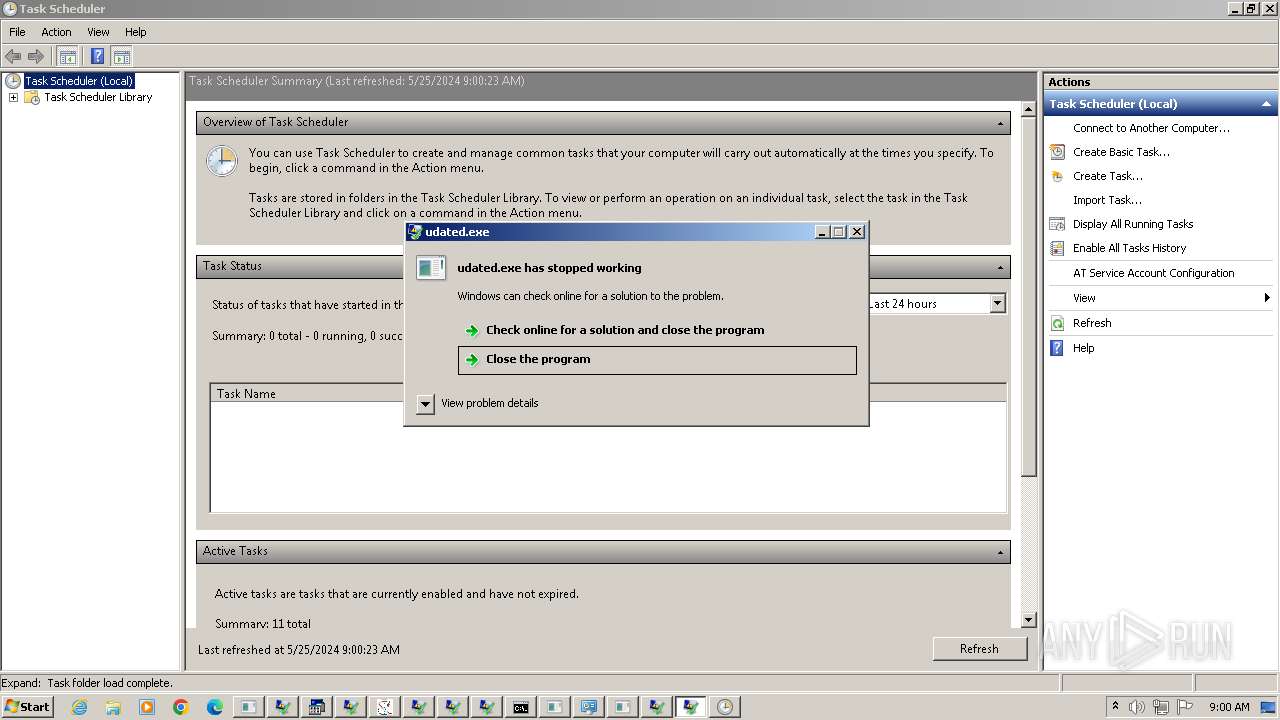Open the File menu
The height and width of the screenshot is (720, 1280).
coord(17,32)
